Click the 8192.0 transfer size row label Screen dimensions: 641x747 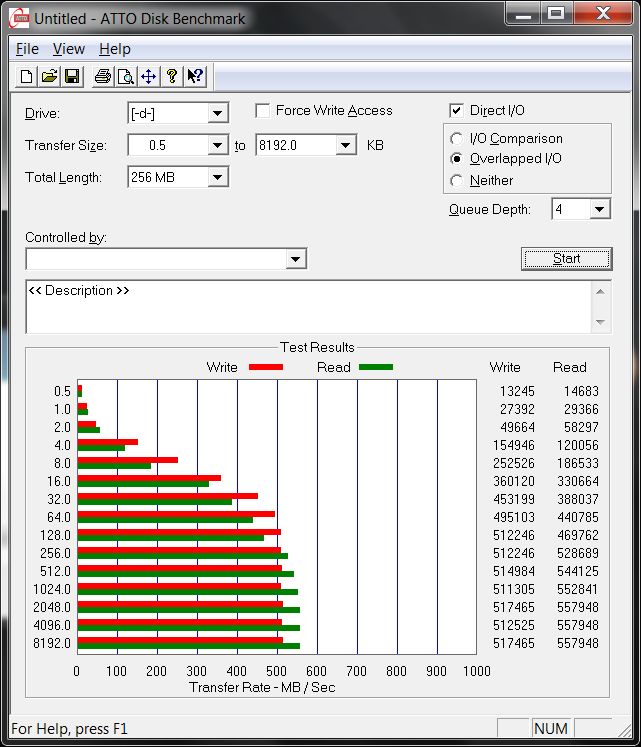tap(52, 643)
